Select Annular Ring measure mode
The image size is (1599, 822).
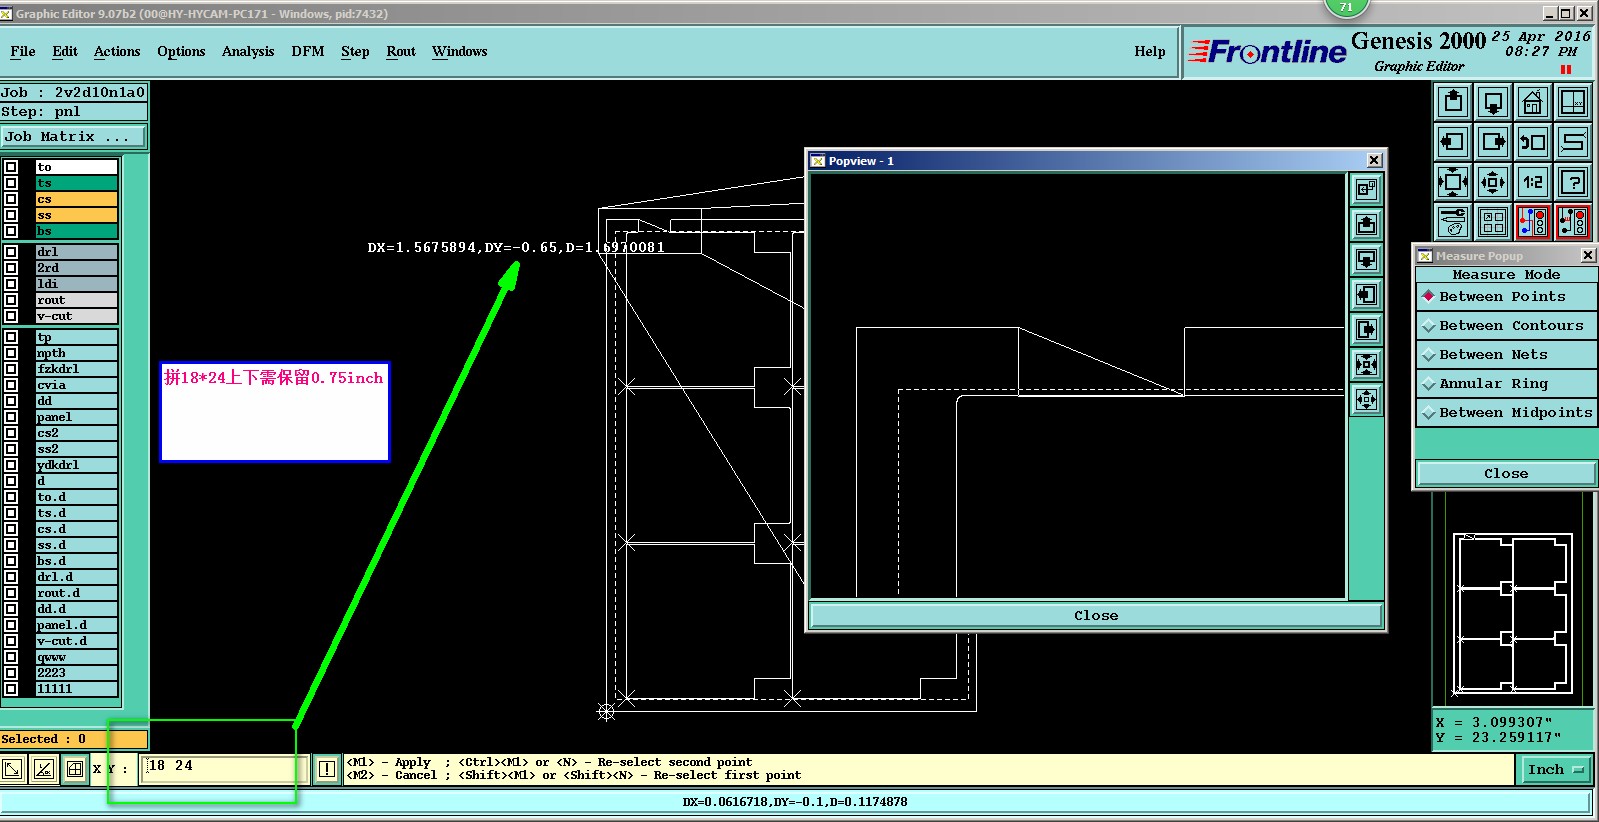pyautogui.click(x=1506, y=384)
